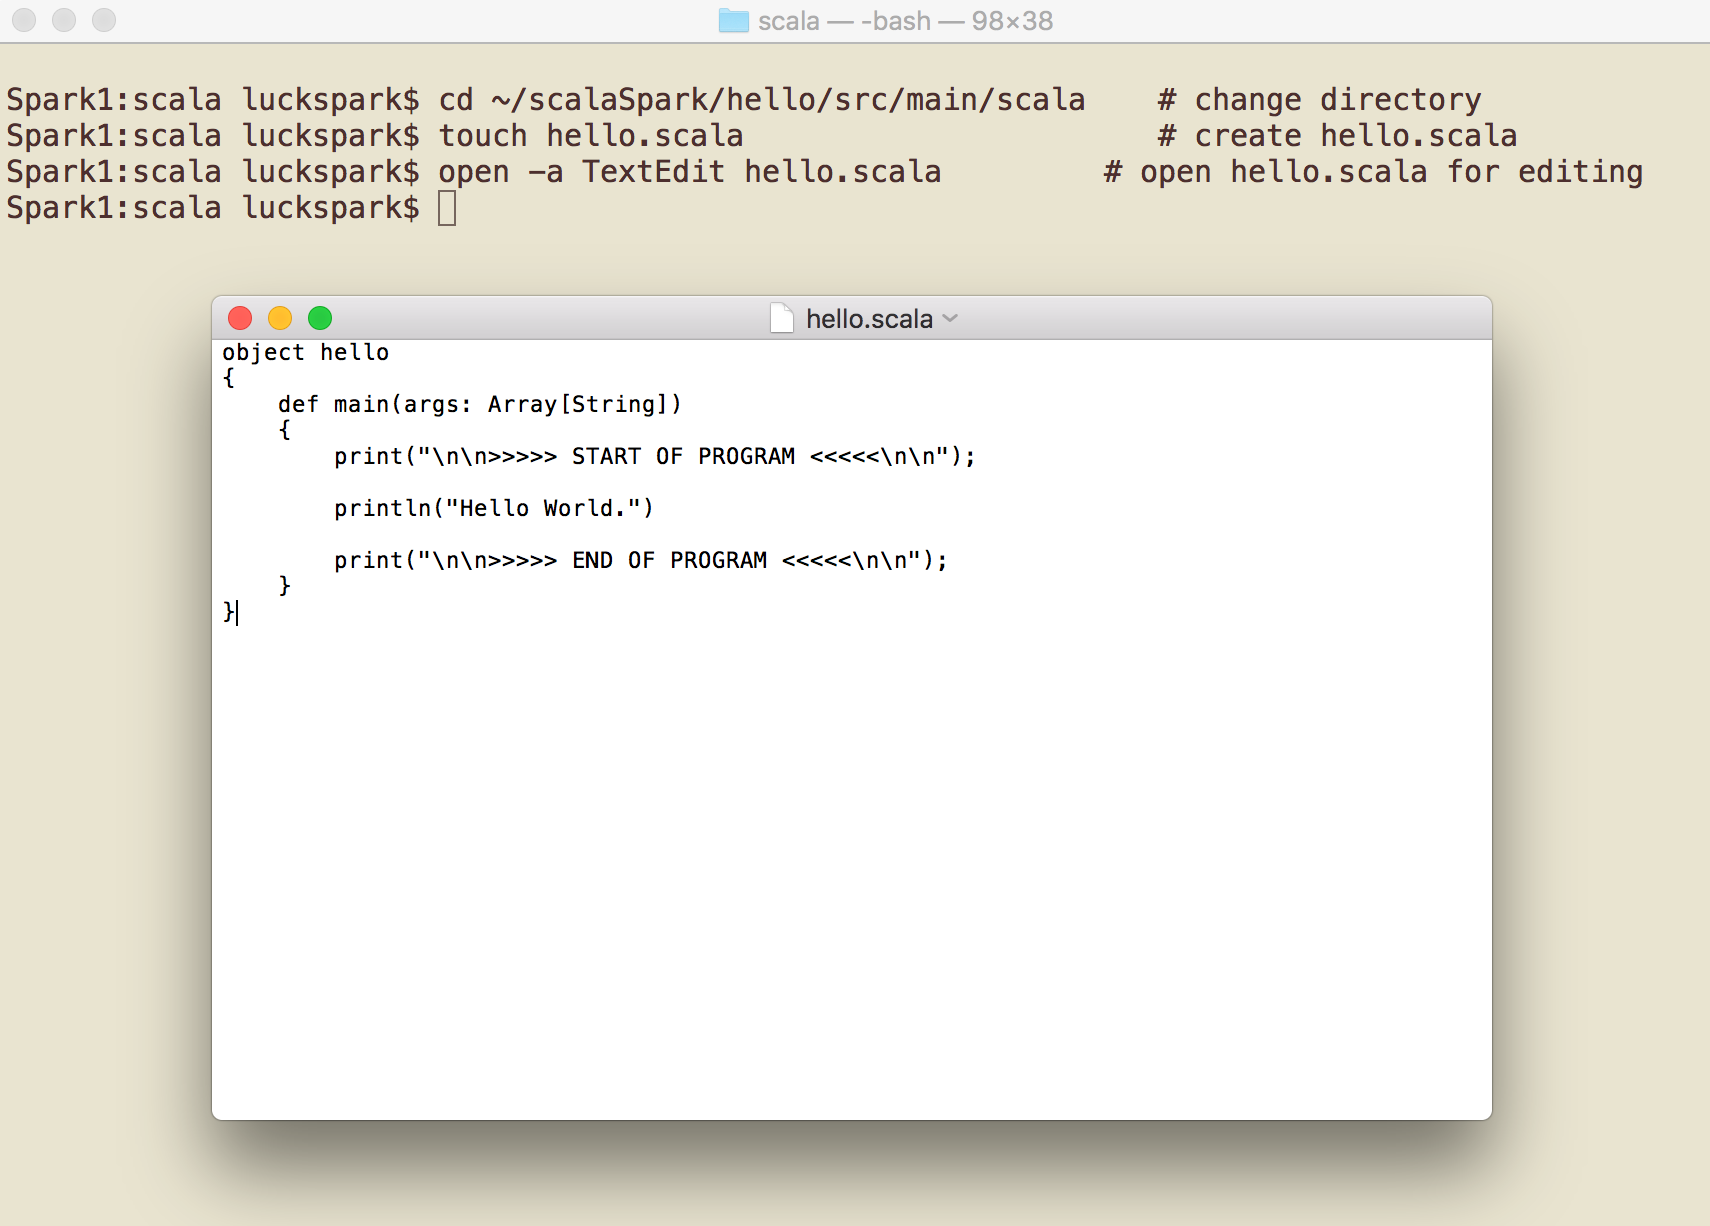Click the # change directory comment

(1320, 98)
